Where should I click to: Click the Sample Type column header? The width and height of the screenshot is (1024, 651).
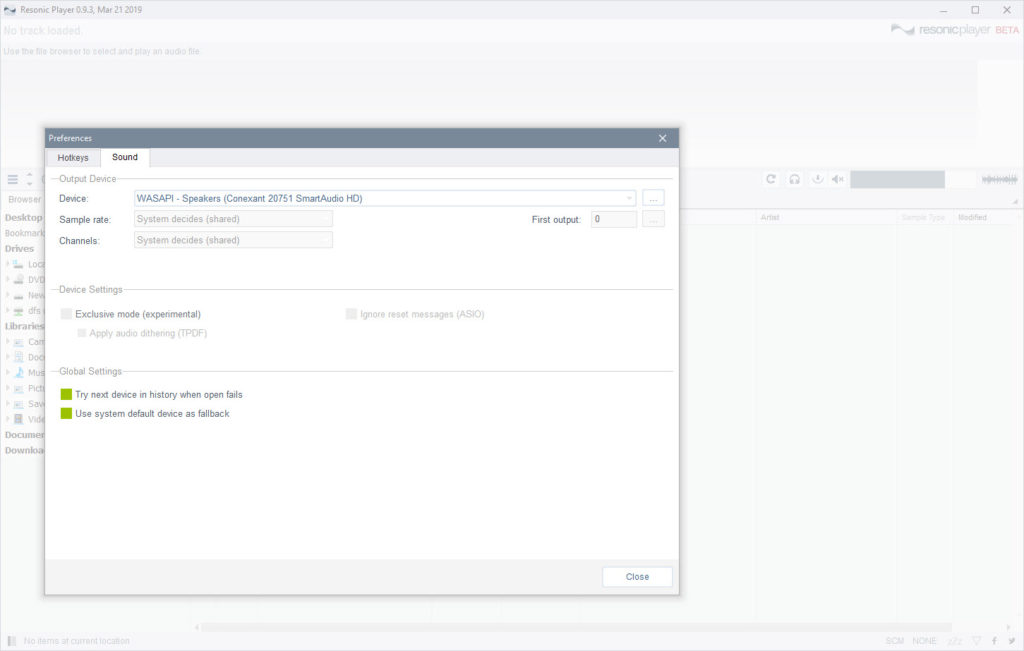(x=923, y=217)
